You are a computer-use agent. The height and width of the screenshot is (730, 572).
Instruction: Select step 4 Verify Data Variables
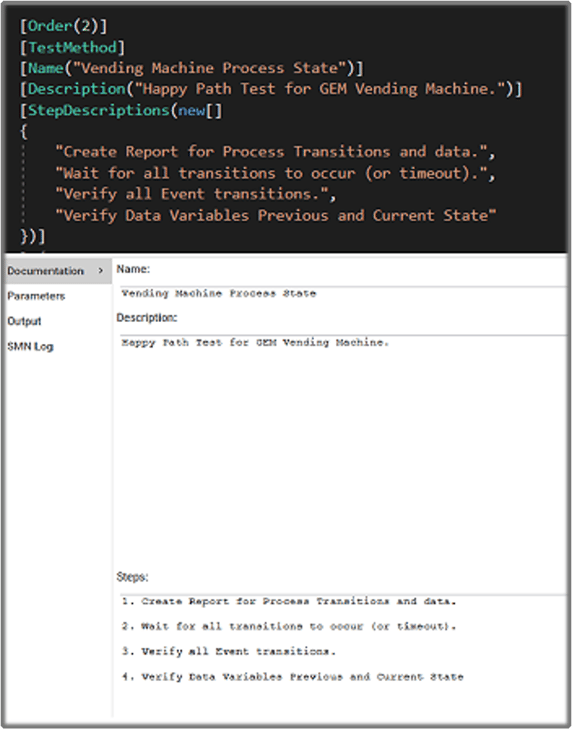(293, 677)
